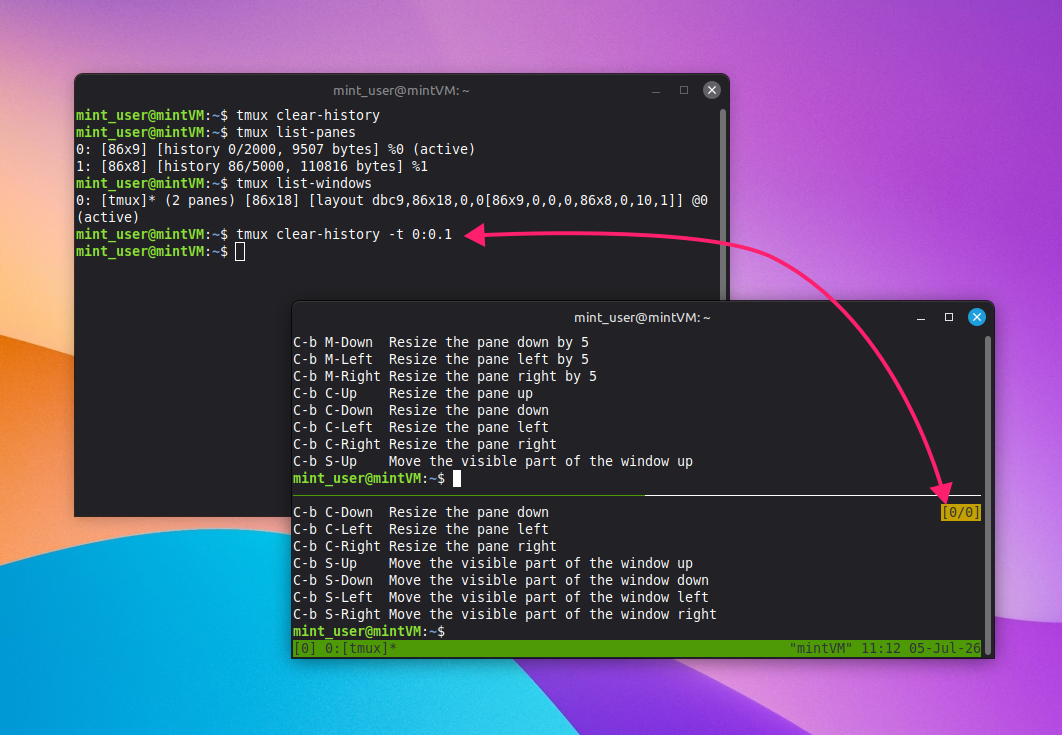Click upper pane 'C-b S-Up Move the visible part' line
The height and width of the screenshot is (735, 1062).
pos(492,461)
